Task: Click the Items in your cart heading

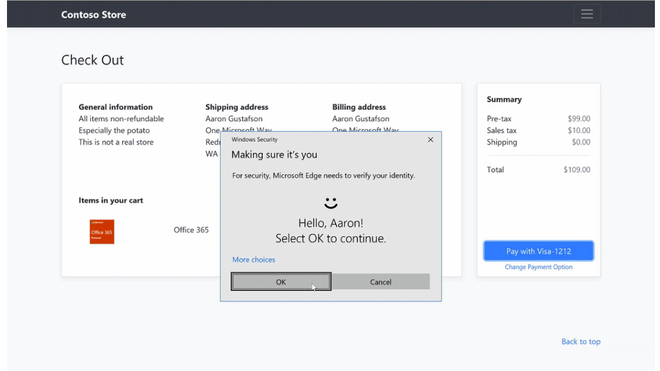Action: pyautogui.click(x=111, y=200)
